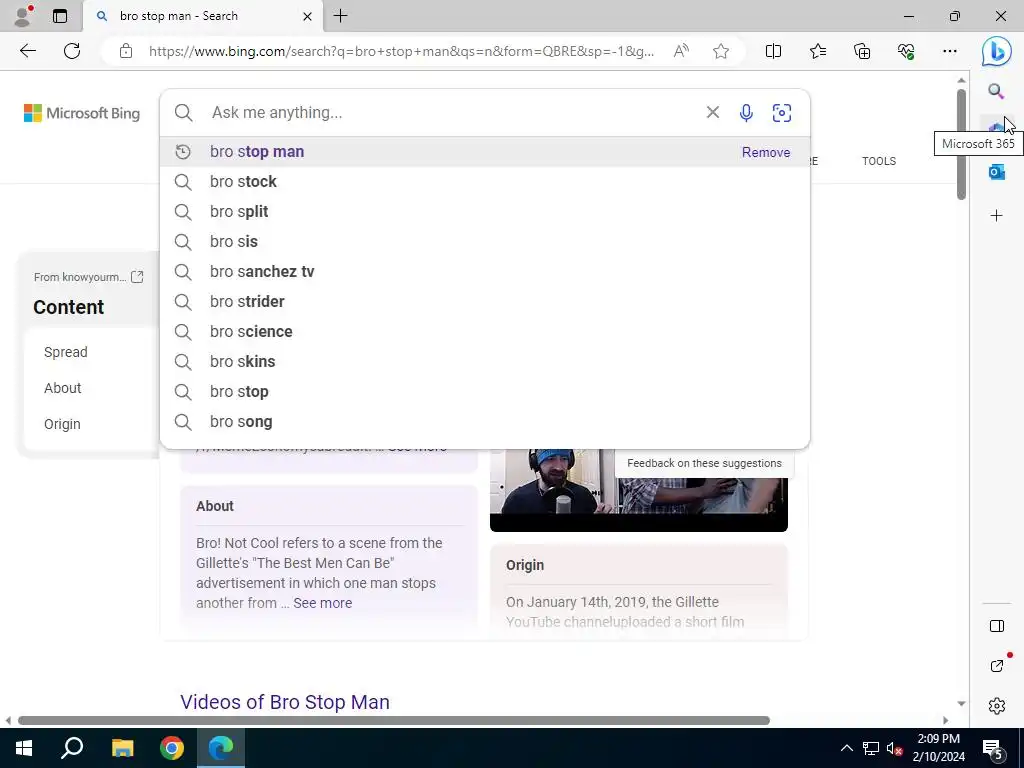This screenshot has height=768, width=1024.
Task: Open Outlook from the Edge sidebar
Action: coord(996,172)
